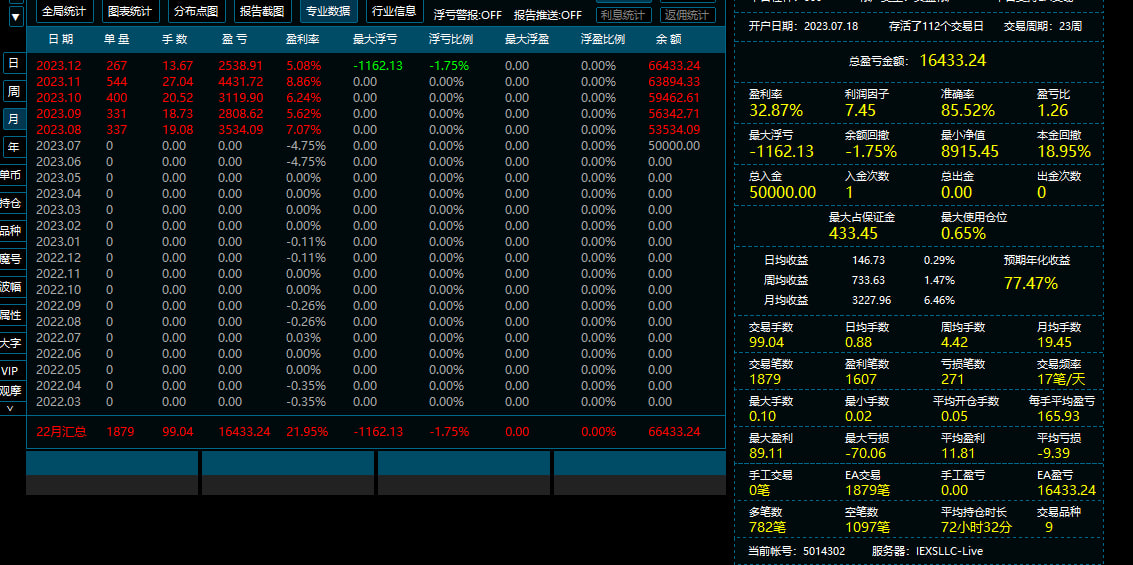The image size is (1133, 565).
Task: Click the 多笔数 value 782笔
Action: [767, 527]
